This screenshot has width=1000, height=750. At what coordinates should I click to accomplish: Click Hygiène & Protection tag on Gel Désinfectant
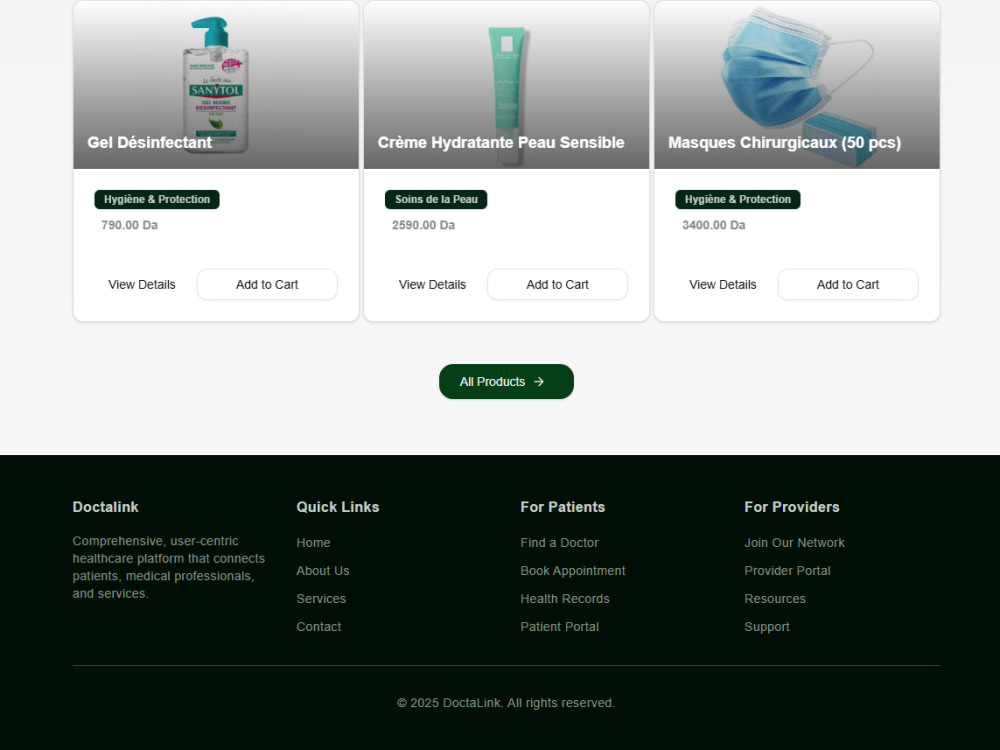pyautogui.click(x=157, y=200)
